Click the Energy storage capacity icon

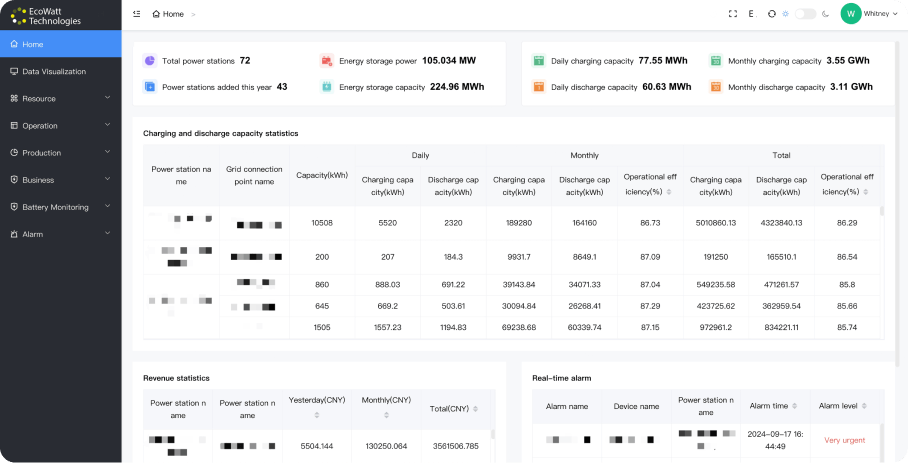[326, 87]
